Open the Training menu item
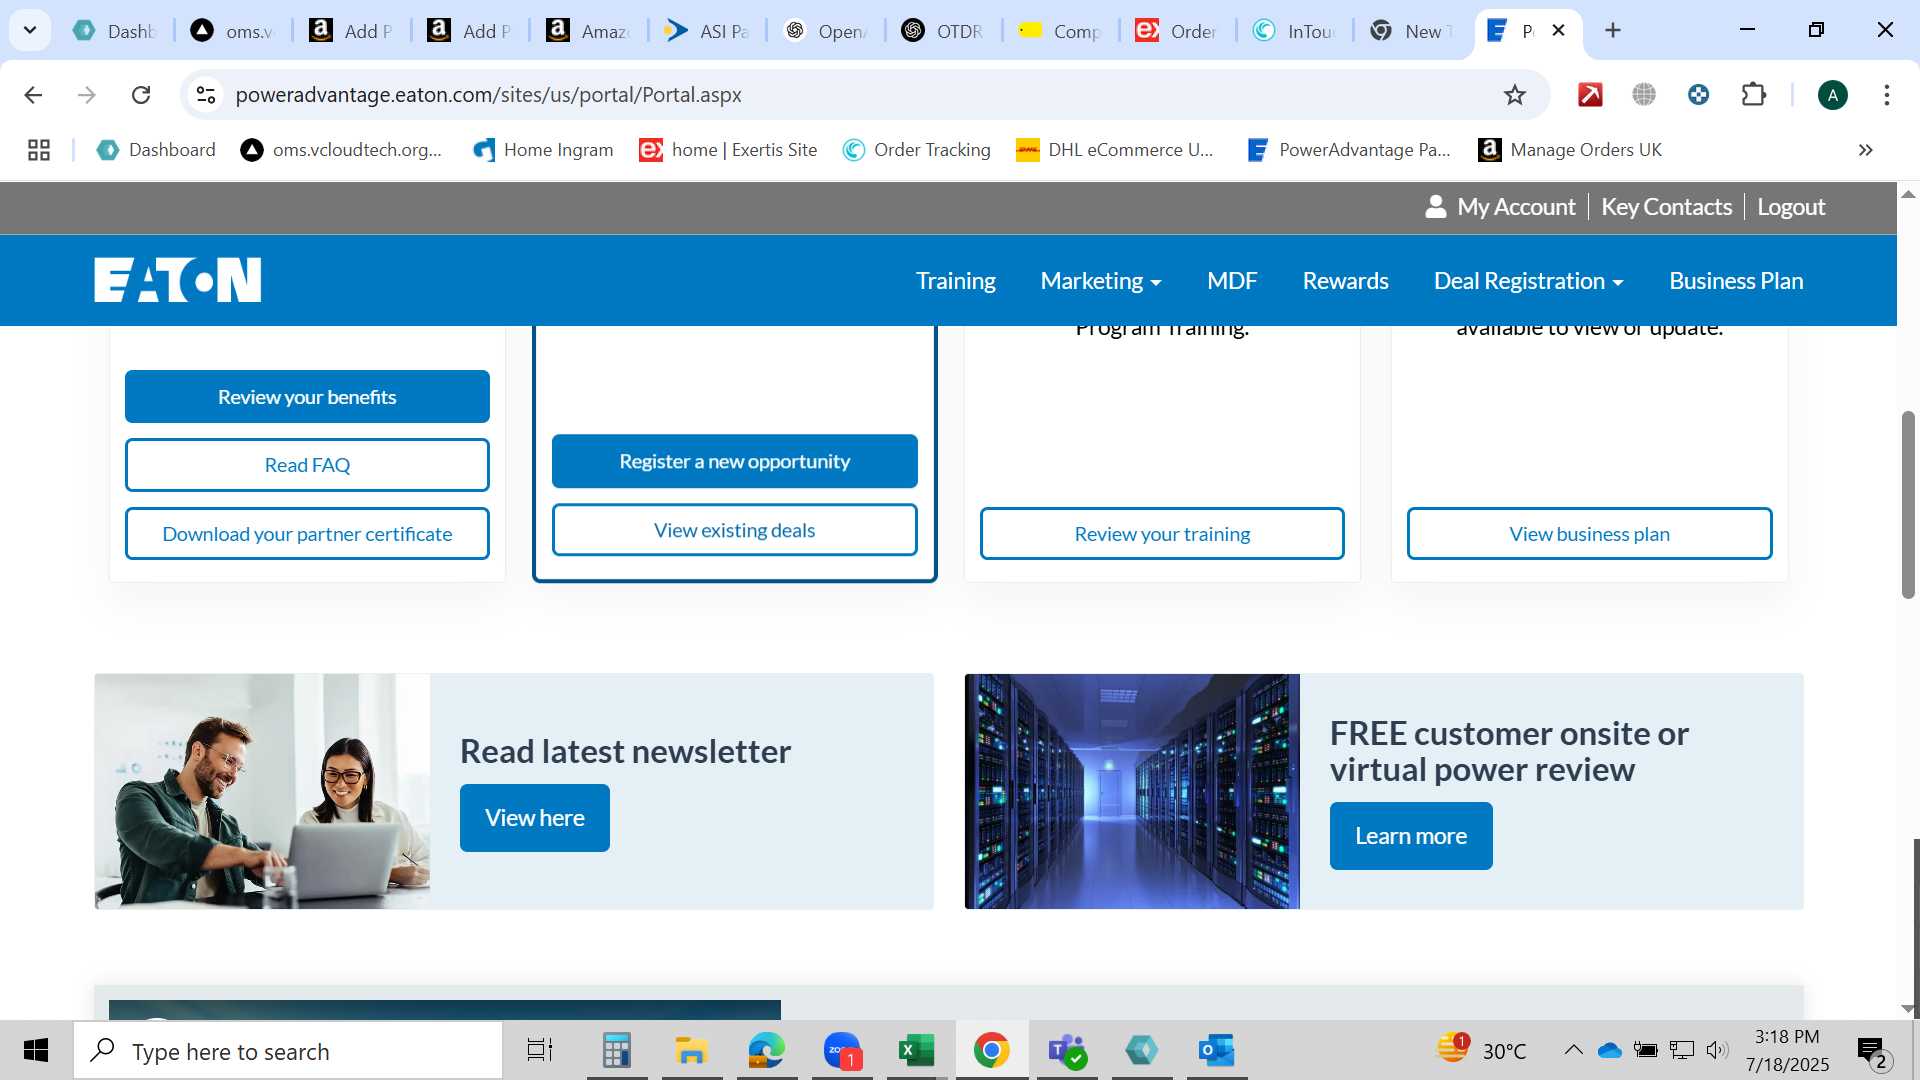The height and width of the screenshot is (1080, 1920). [956, 281]
